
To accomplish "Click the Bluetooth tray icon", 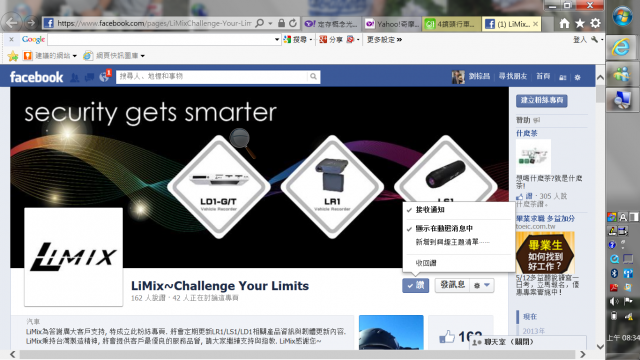I will (614, 273).
